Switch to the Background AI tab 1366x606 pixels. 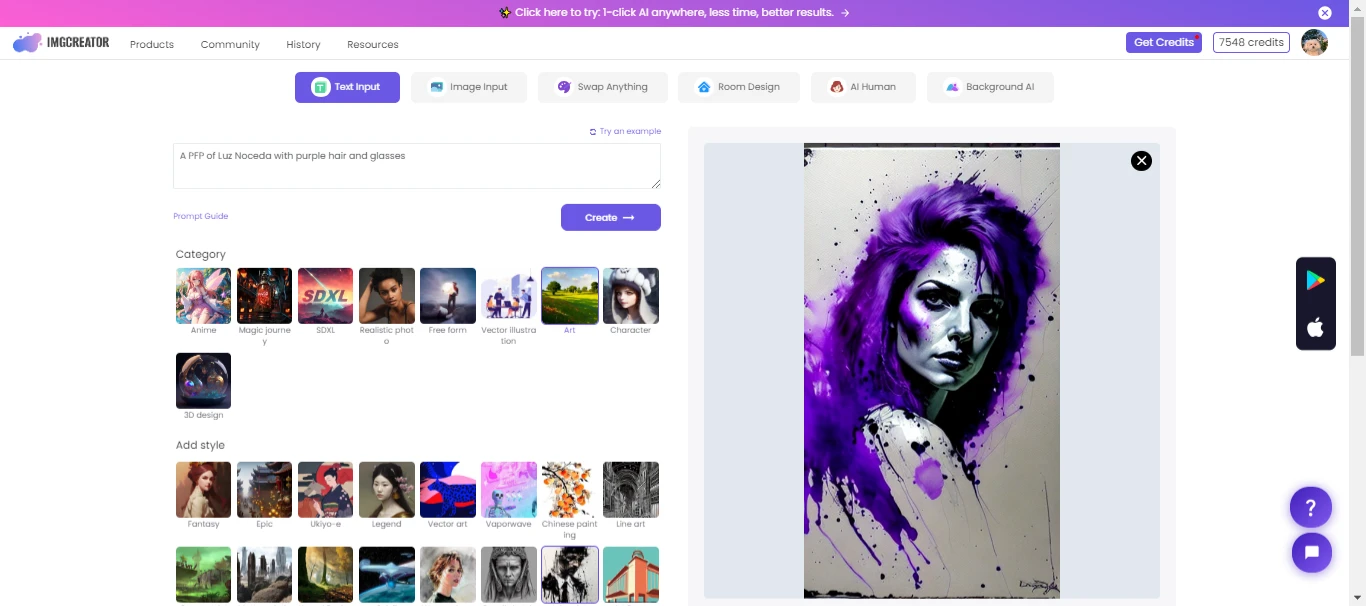[990, 87]
